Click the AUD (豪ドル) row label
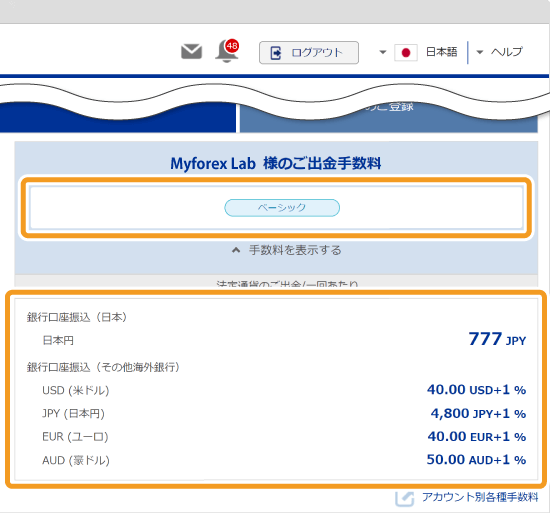The image size is (550, 513). coord(76,460)
